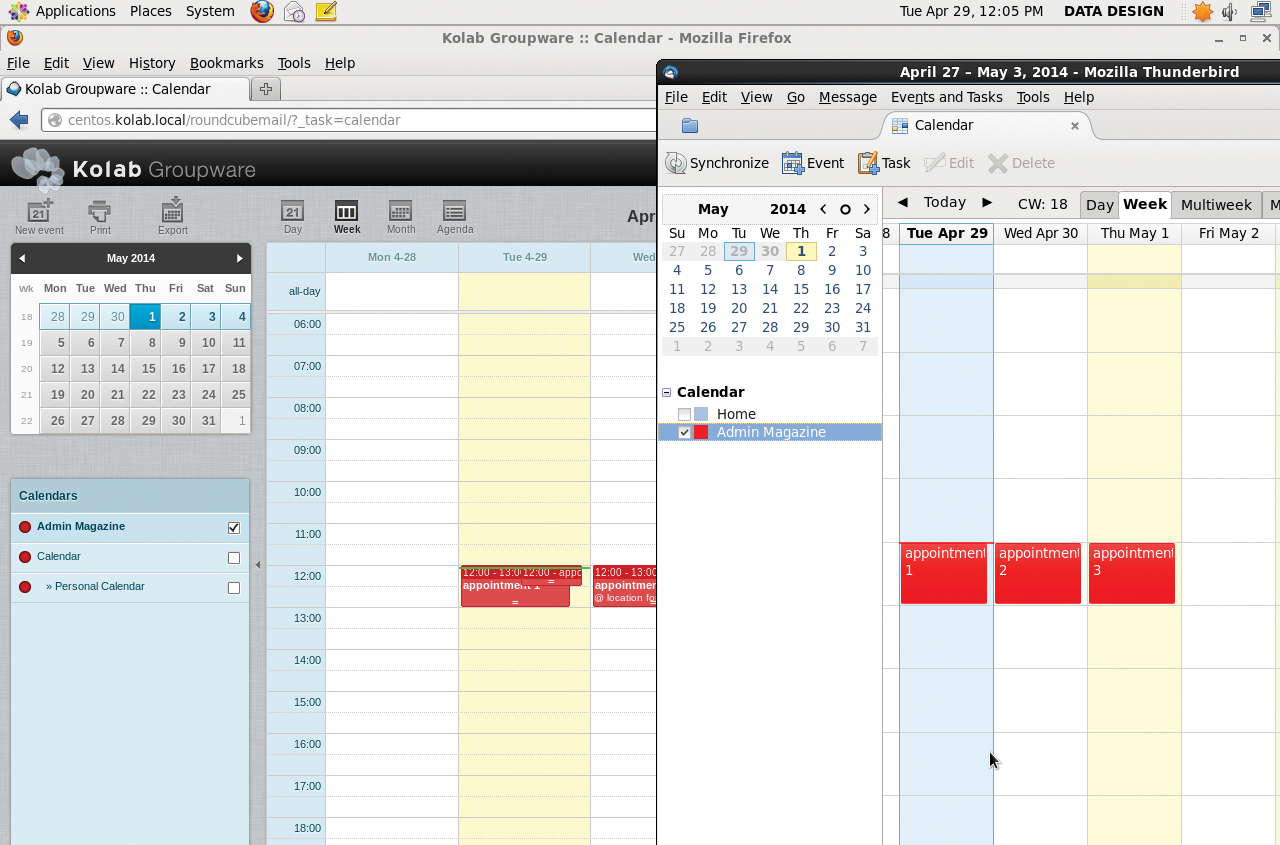The width and height of the screenshot is (1280, 845).
Task: Enable the Personal Calendar checkbox
Action: (x=233, y=587)
